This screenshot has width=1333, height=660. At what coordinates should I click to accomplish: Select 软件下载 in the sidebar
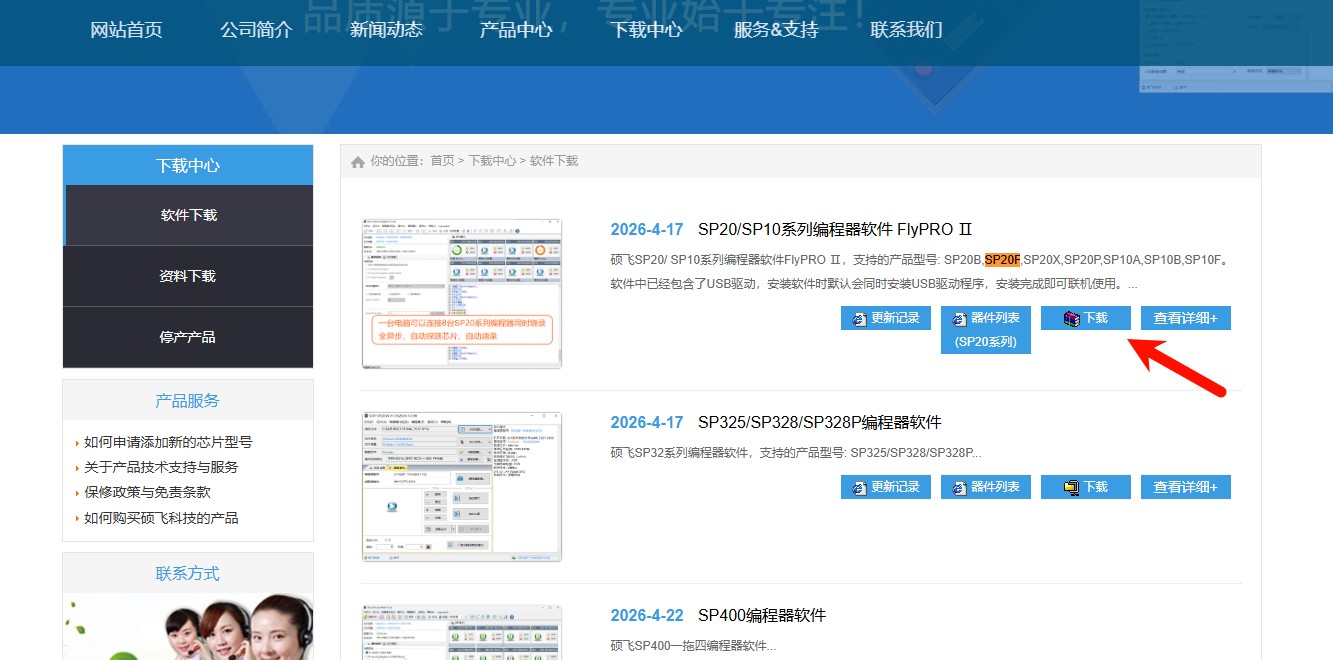[188, 215]
